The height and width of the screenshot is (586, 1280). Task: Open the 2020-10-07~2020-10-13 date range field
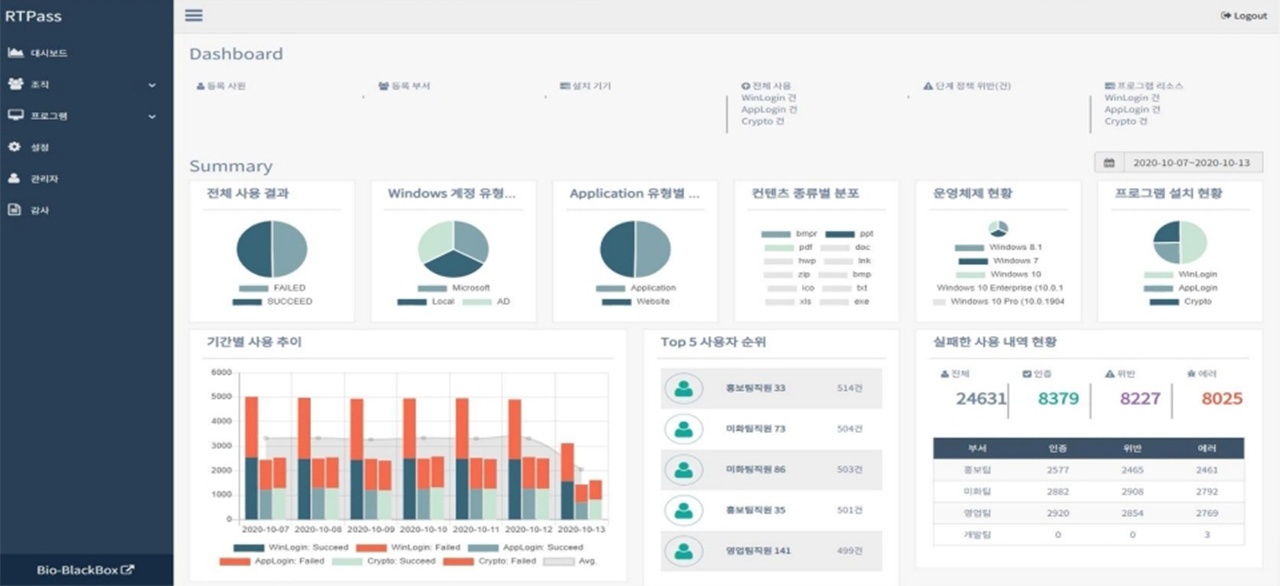[x=1193, y=162]
